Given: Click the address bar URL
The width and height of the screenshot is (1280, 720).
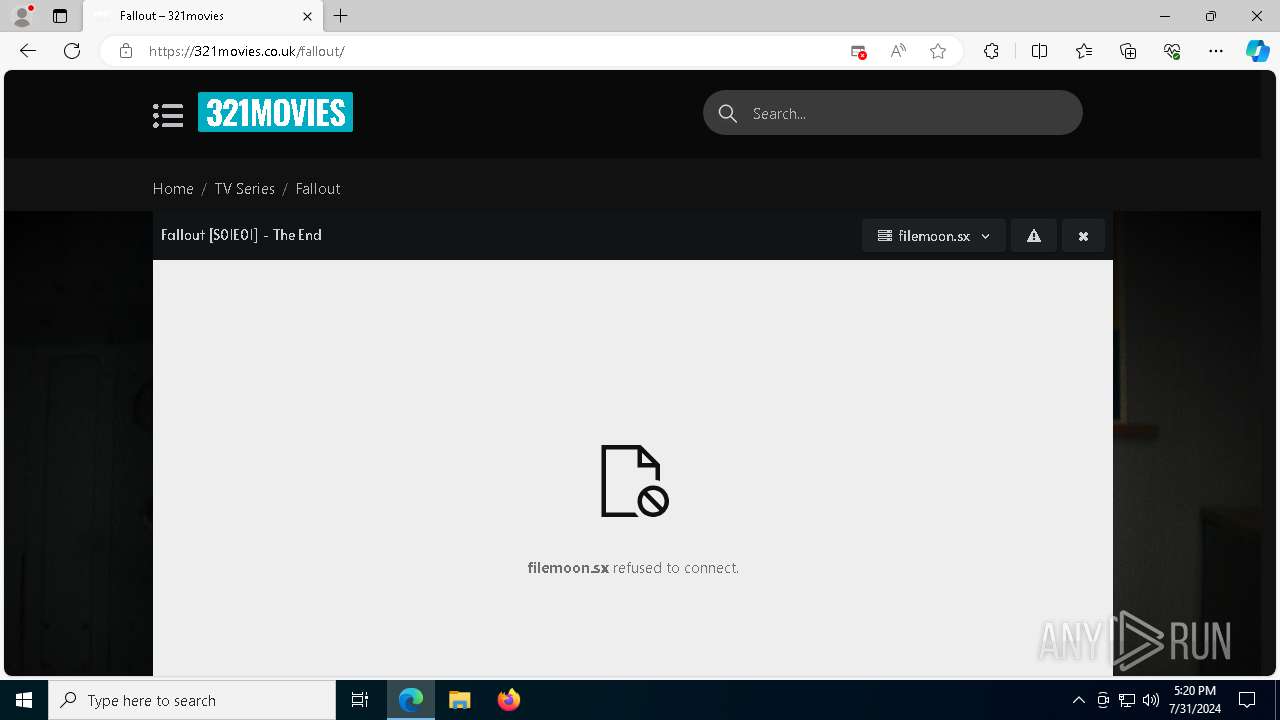Looking at the screenshot, I should [246, 51].
